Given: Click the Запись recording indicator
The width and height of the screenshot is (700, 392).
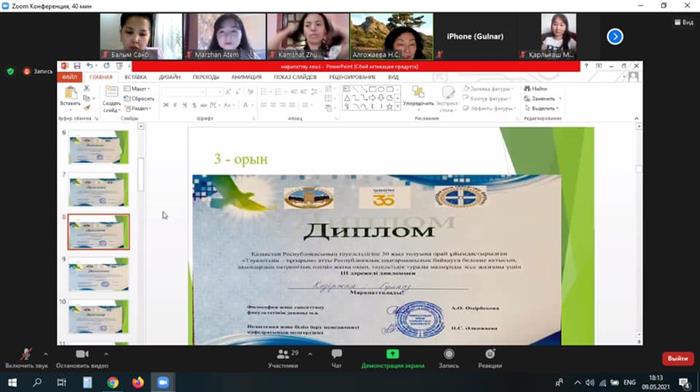Looking at the screenshot, I should coord(38,71).
